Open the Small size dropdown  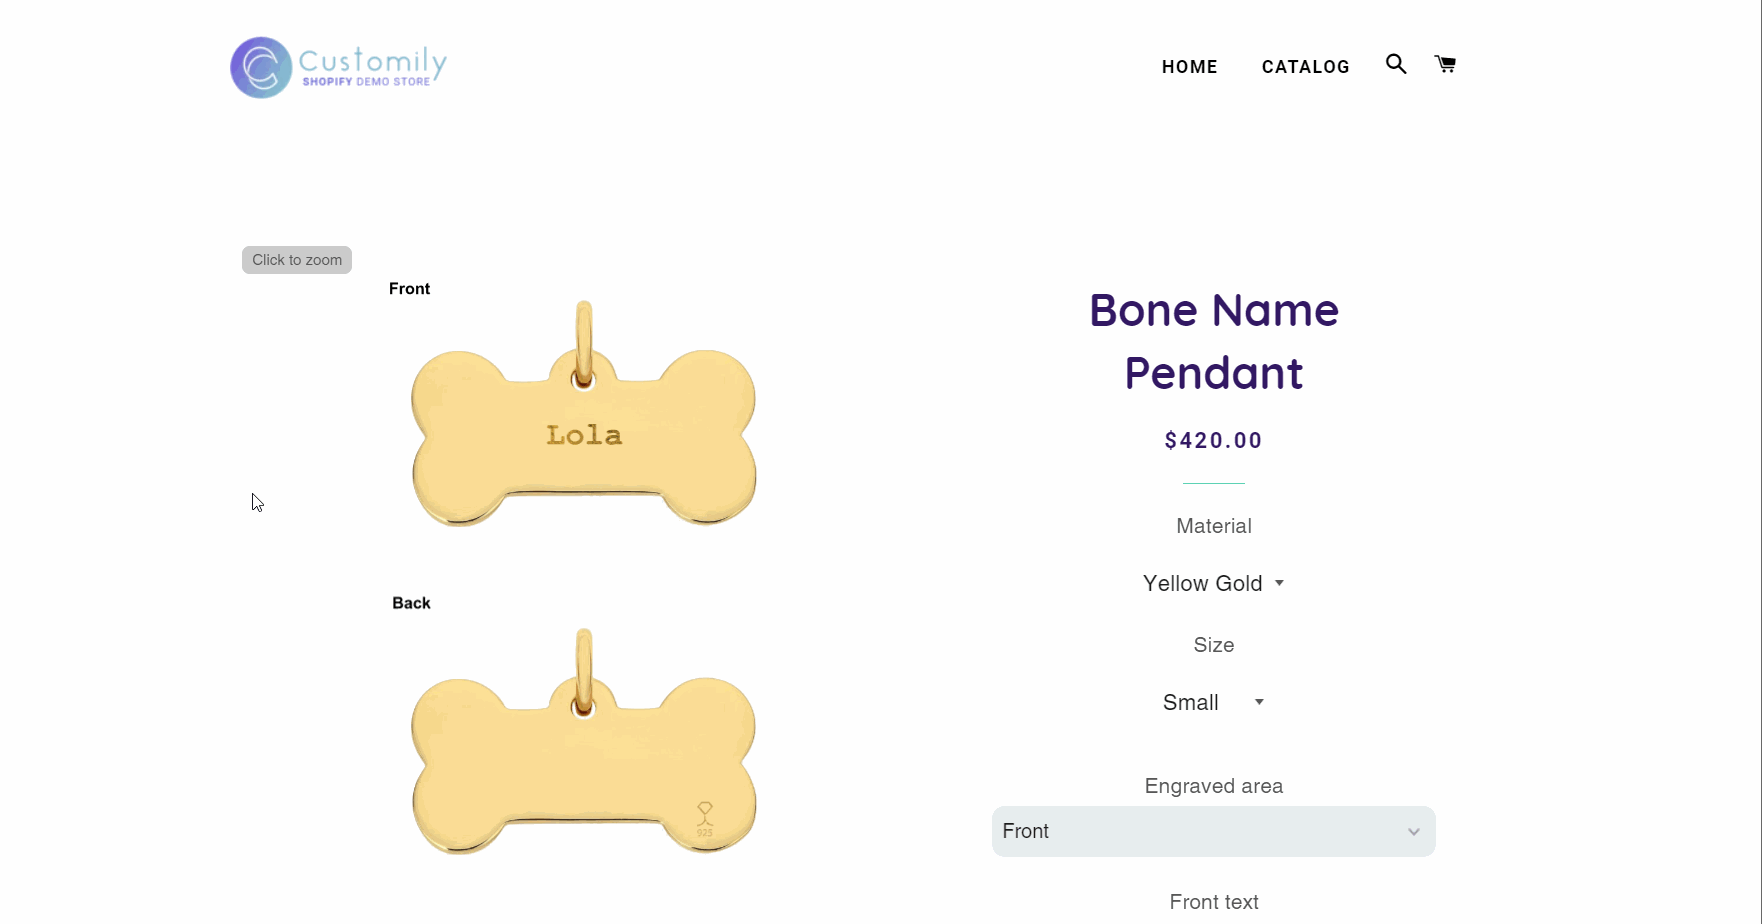pos(1191,703)
